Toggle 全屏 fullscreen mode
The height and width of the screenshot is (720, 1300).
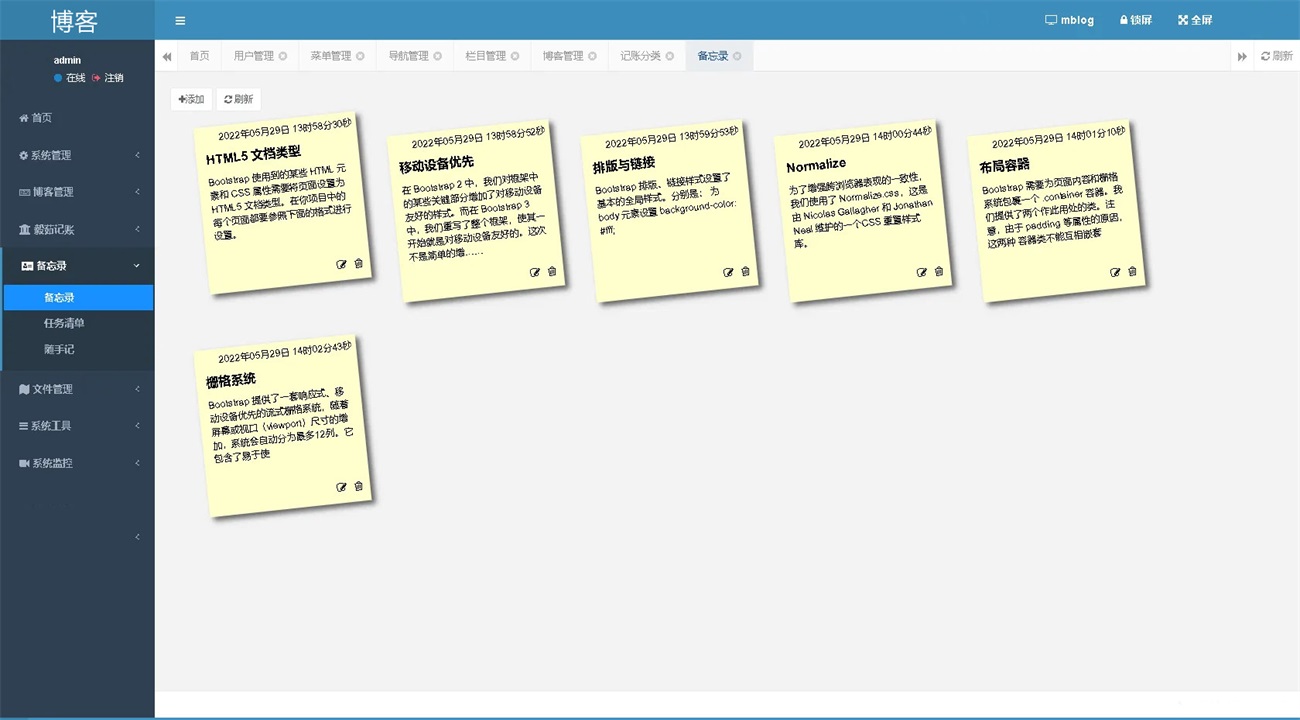tap(1195, 20)
